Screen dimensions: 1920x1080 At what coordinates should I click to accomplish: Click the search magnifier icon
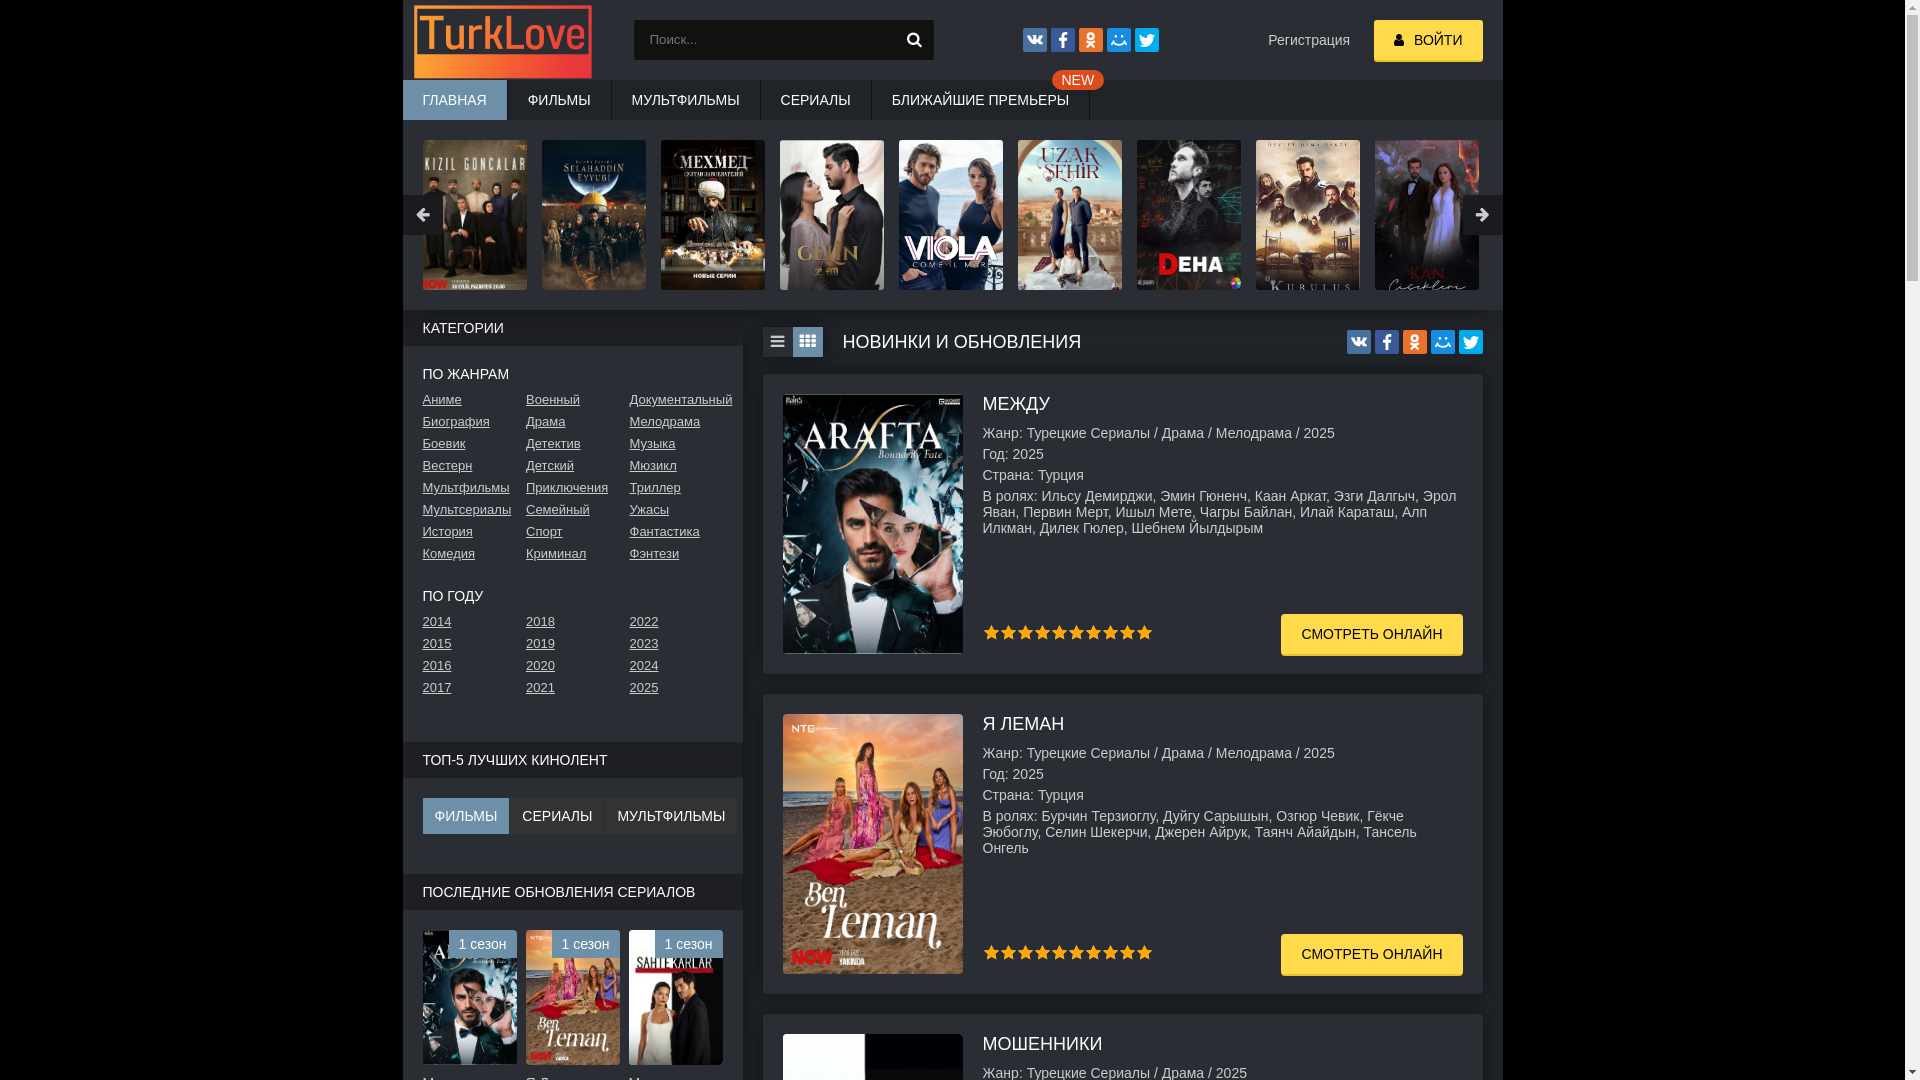[914, 40]
